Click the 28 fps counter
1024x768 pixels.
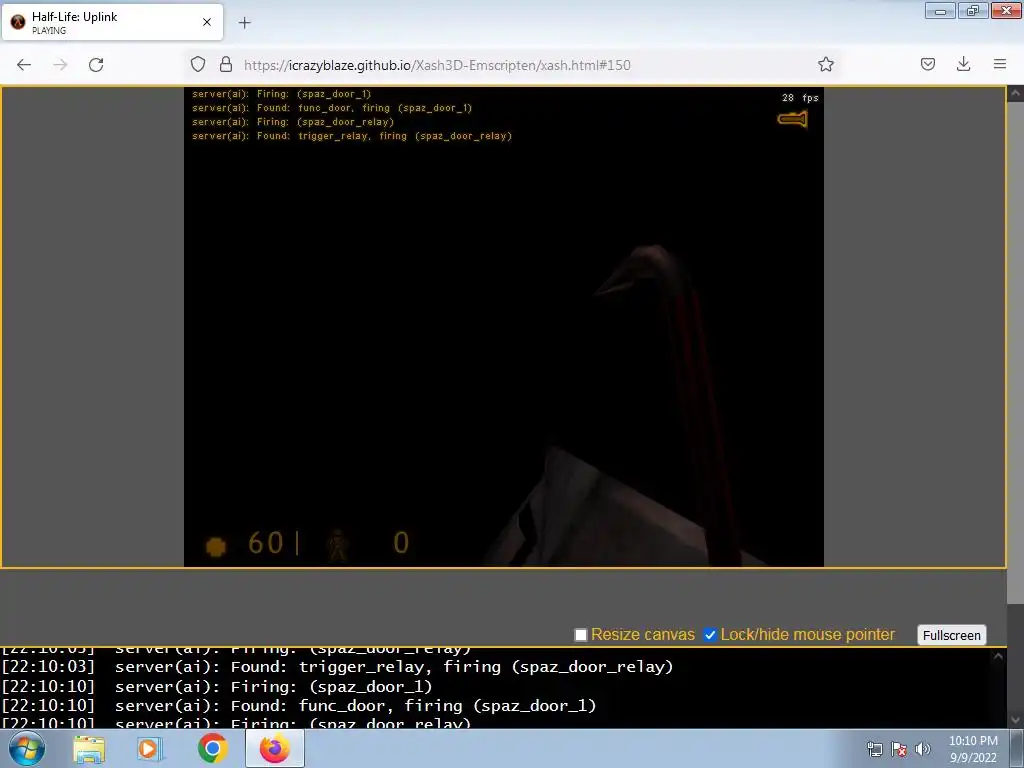(800, 98)
